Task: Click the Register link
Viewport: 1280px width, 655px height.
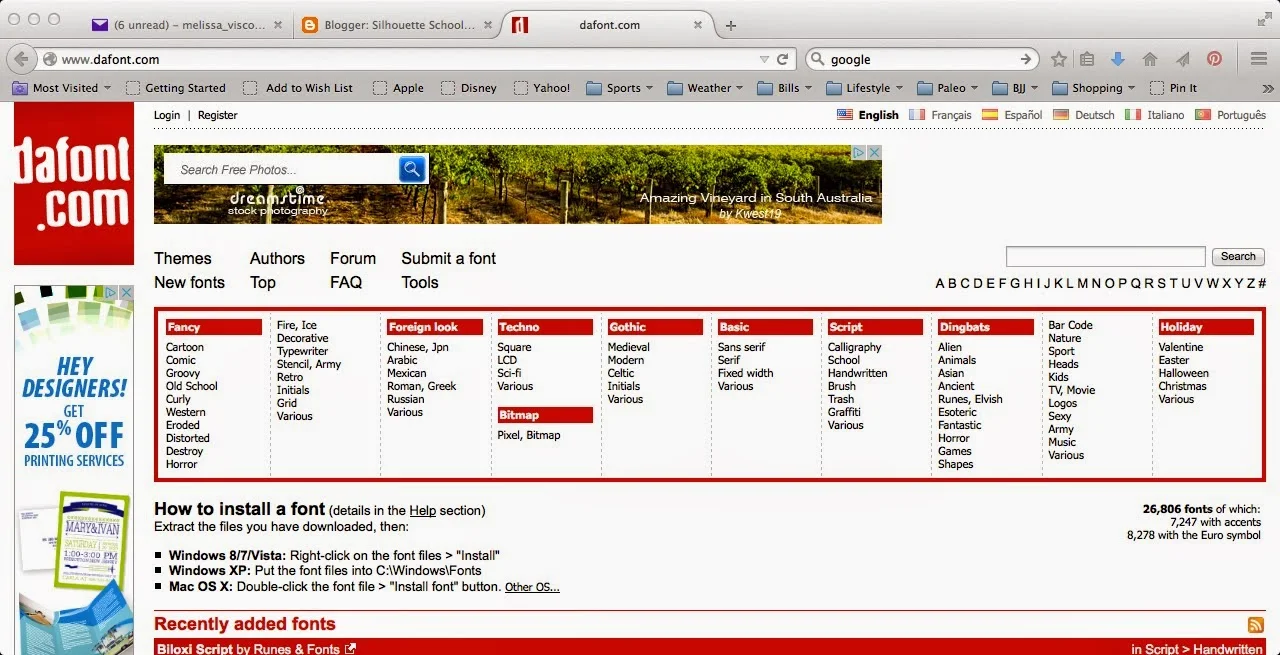Action: click(x=218, y=115)
